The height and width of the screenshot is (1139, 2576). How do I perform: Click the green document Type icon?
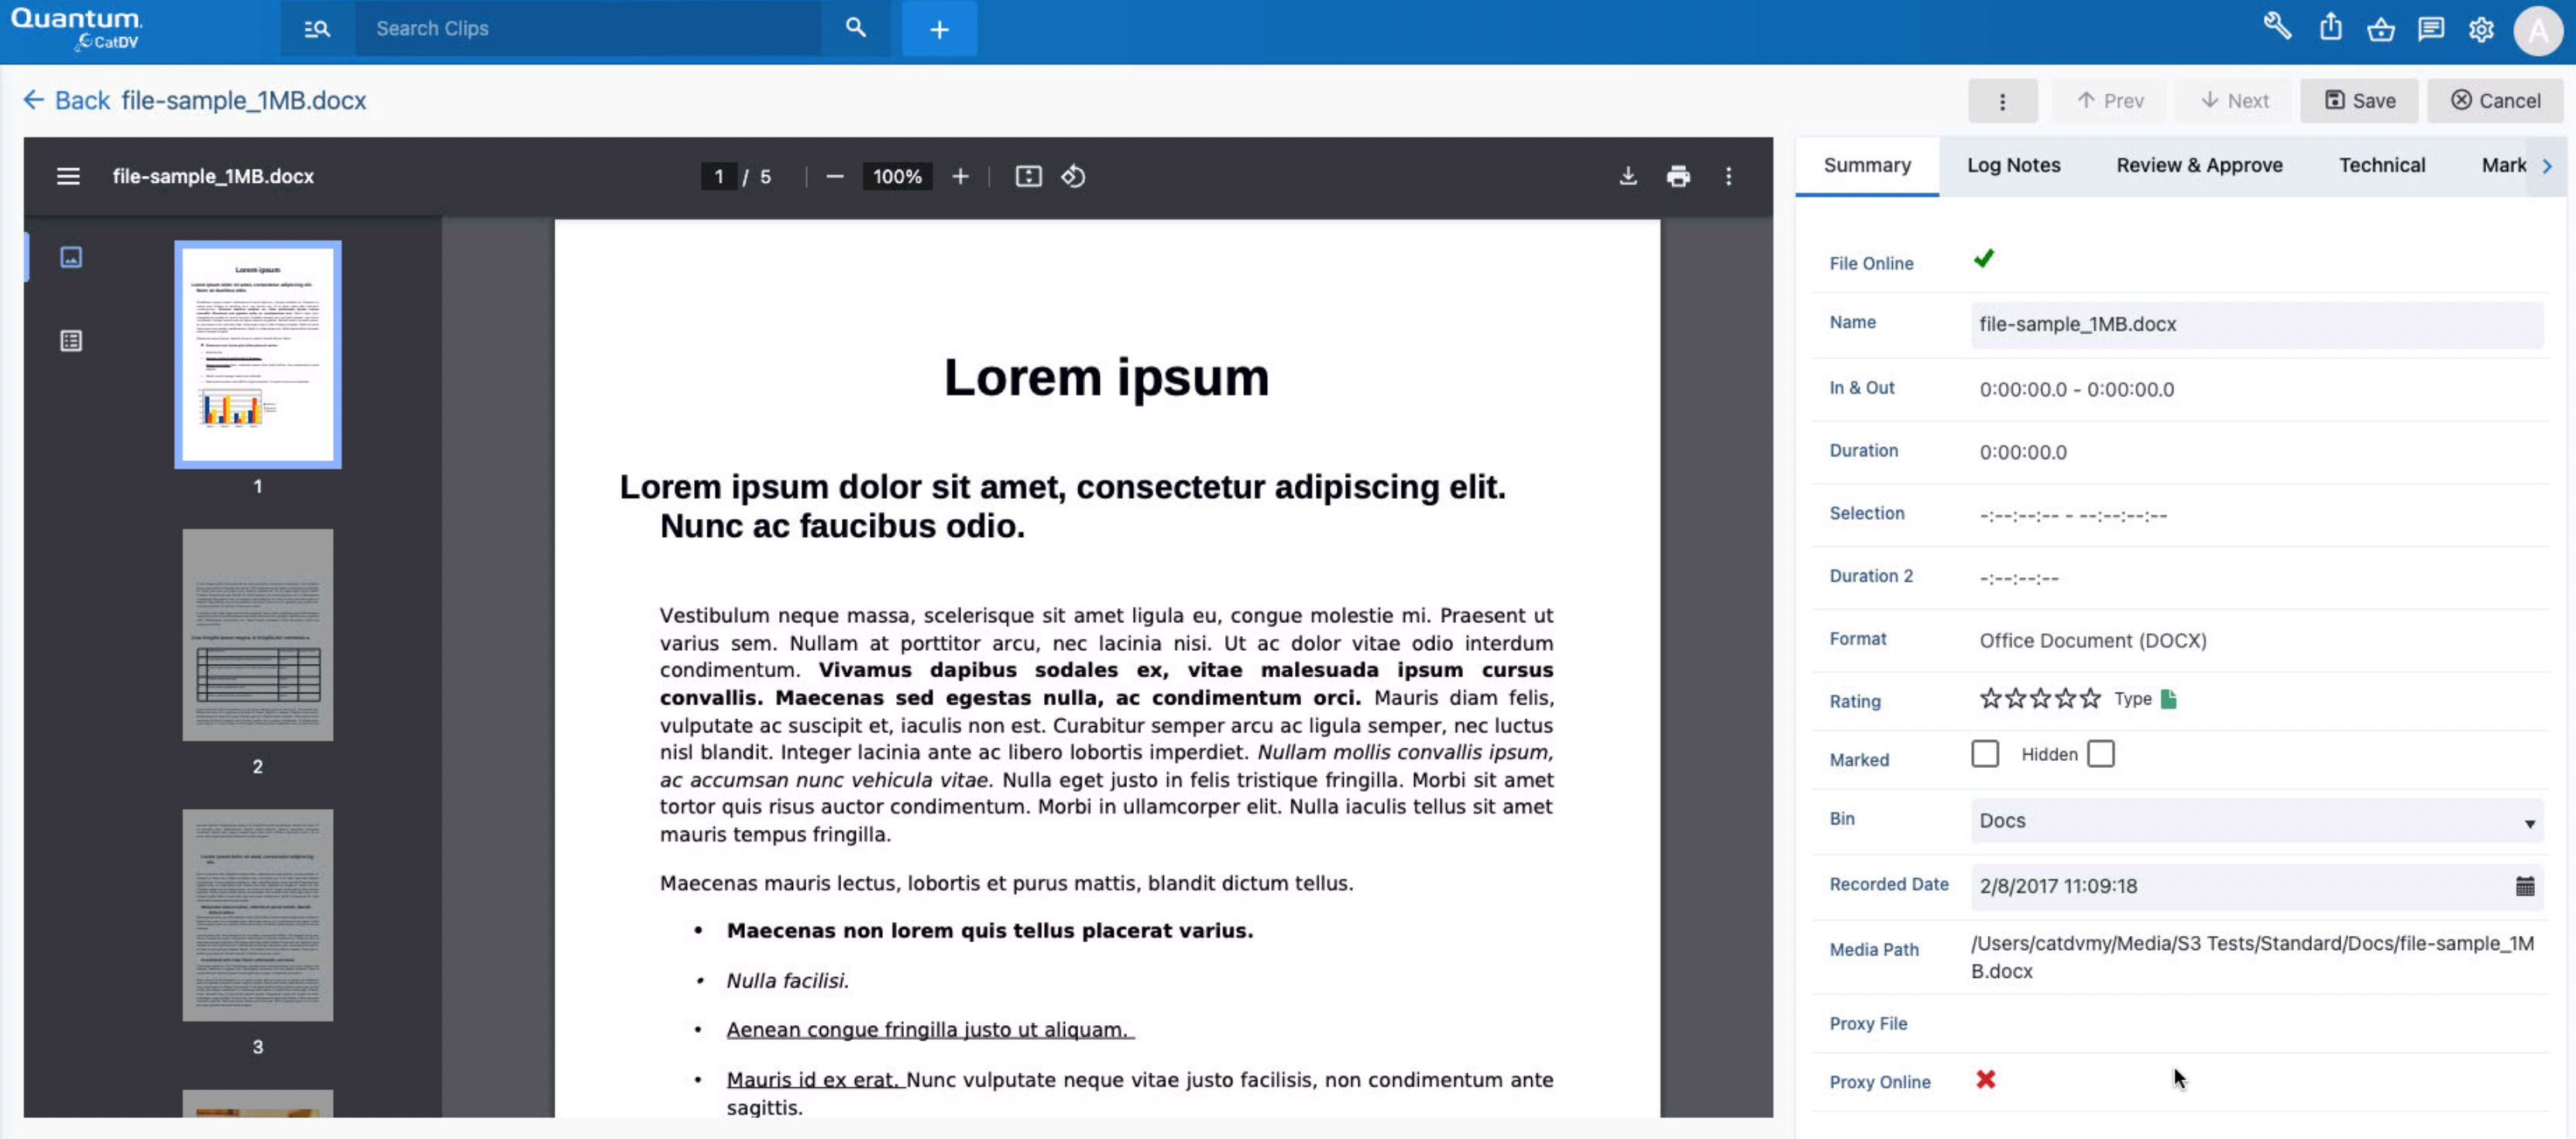2168,699
